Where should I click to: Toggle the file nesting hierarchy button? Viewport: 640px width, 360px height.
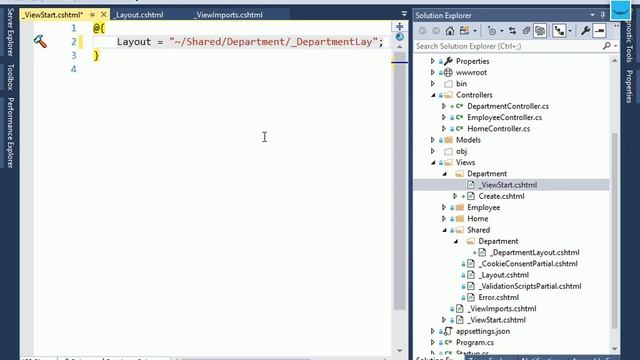(x=559, y=31)
